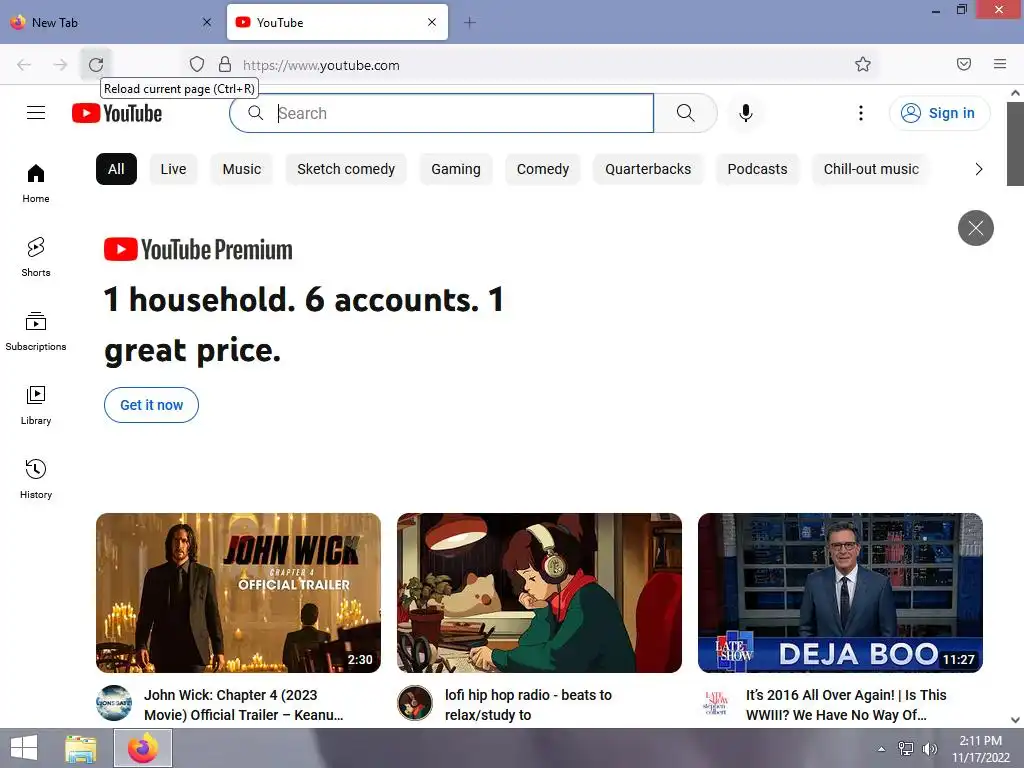1024x768 pixels.
Task: Close the New Tab tab
Action: tap(207, 22)
